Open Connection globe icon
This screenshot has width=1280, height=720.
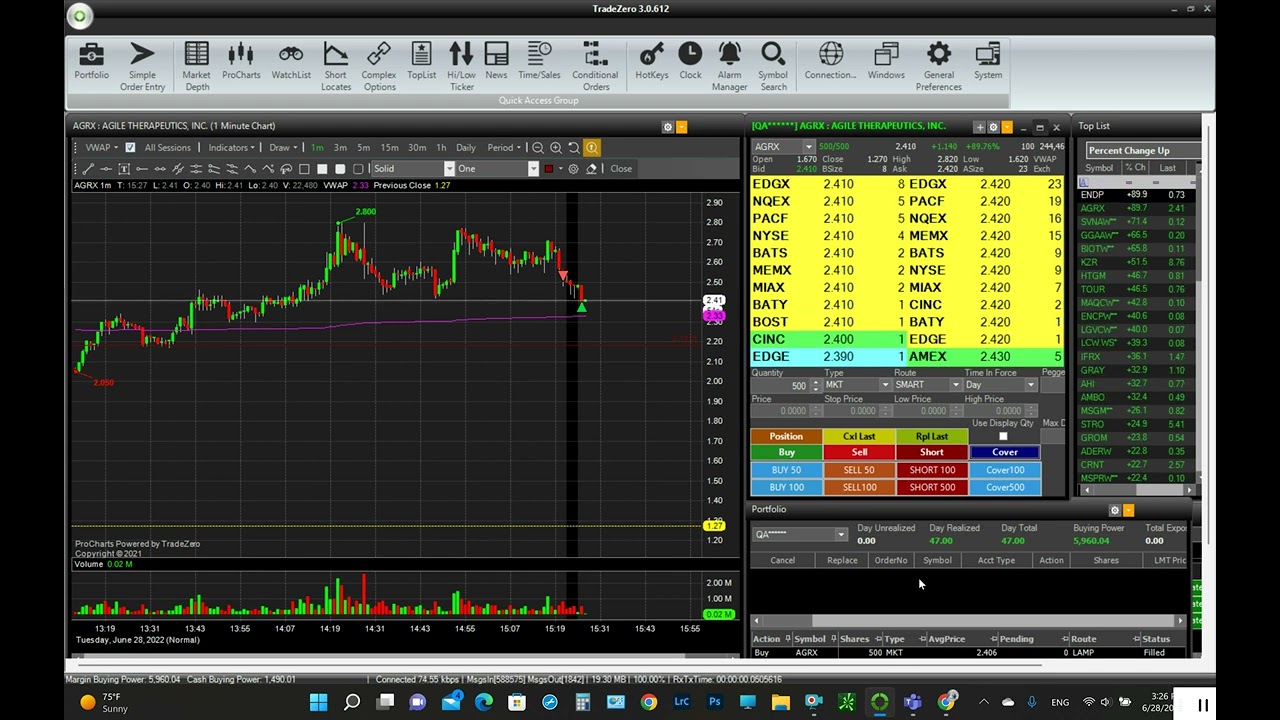(831, 62)
